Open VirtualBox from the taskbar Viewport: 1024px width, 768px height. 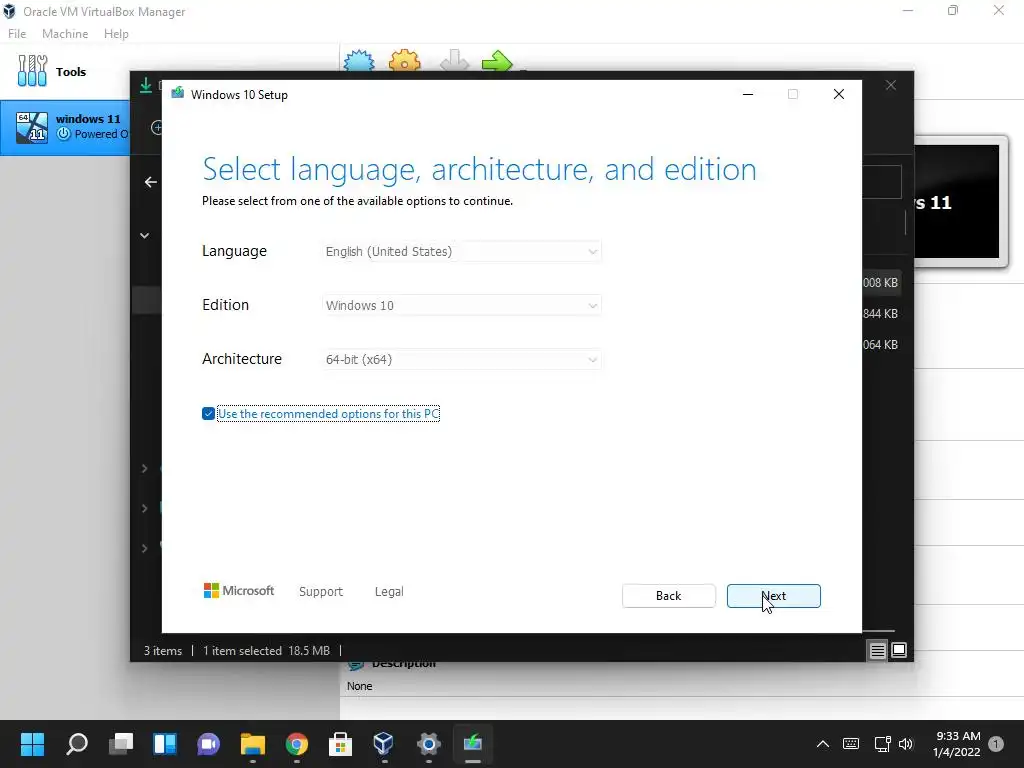click(384, 744)
